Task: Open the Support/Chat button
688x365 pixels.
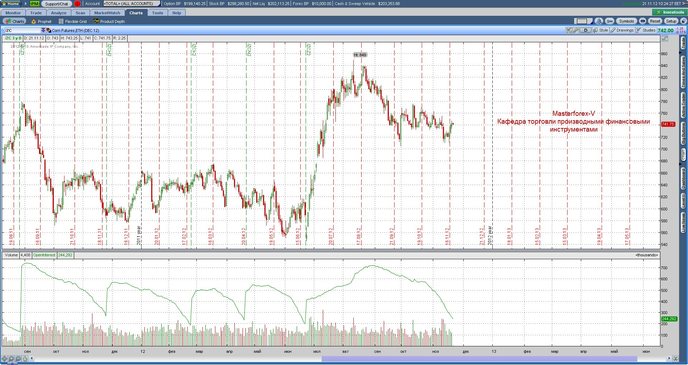Action: coord(56,4)
